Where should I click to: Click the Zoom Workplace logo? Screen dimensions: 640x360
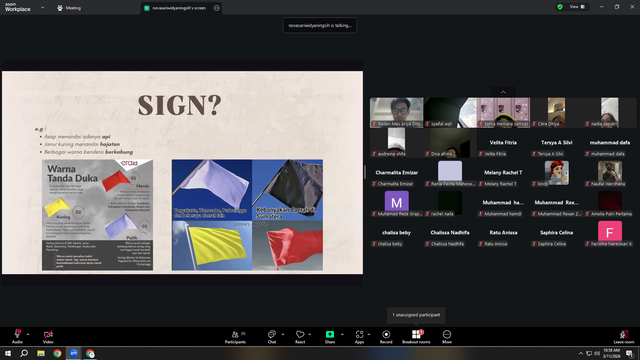pyautogui.click(x=18, y=7)
